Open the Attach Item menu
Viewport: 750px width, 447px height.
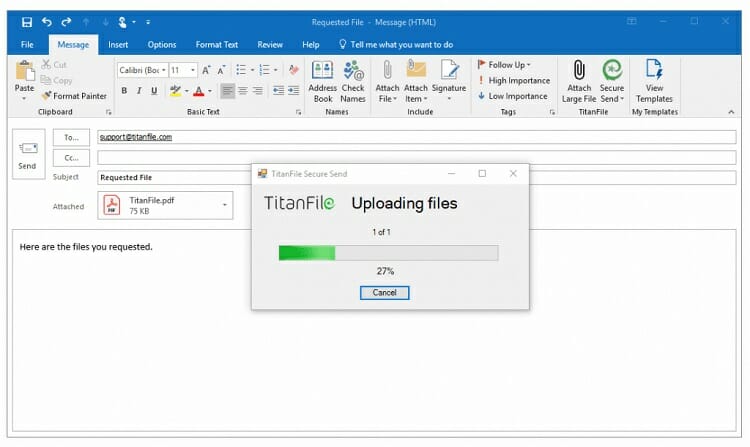[416, 81]
